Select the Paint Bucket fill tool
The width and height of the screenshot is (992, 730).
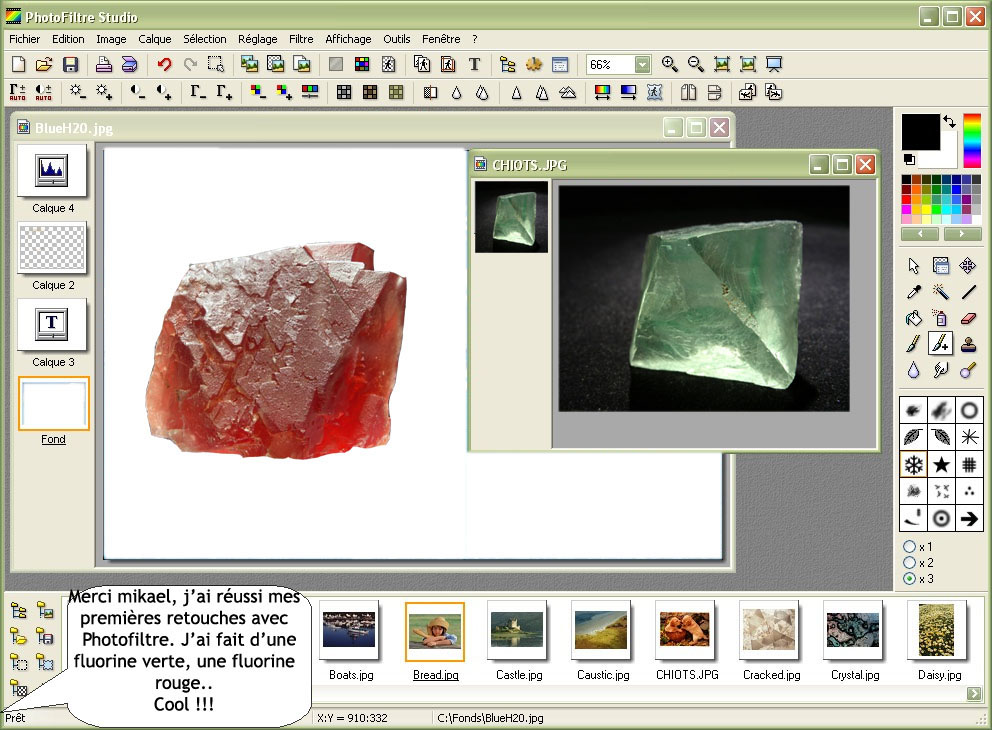coord(913,319)
